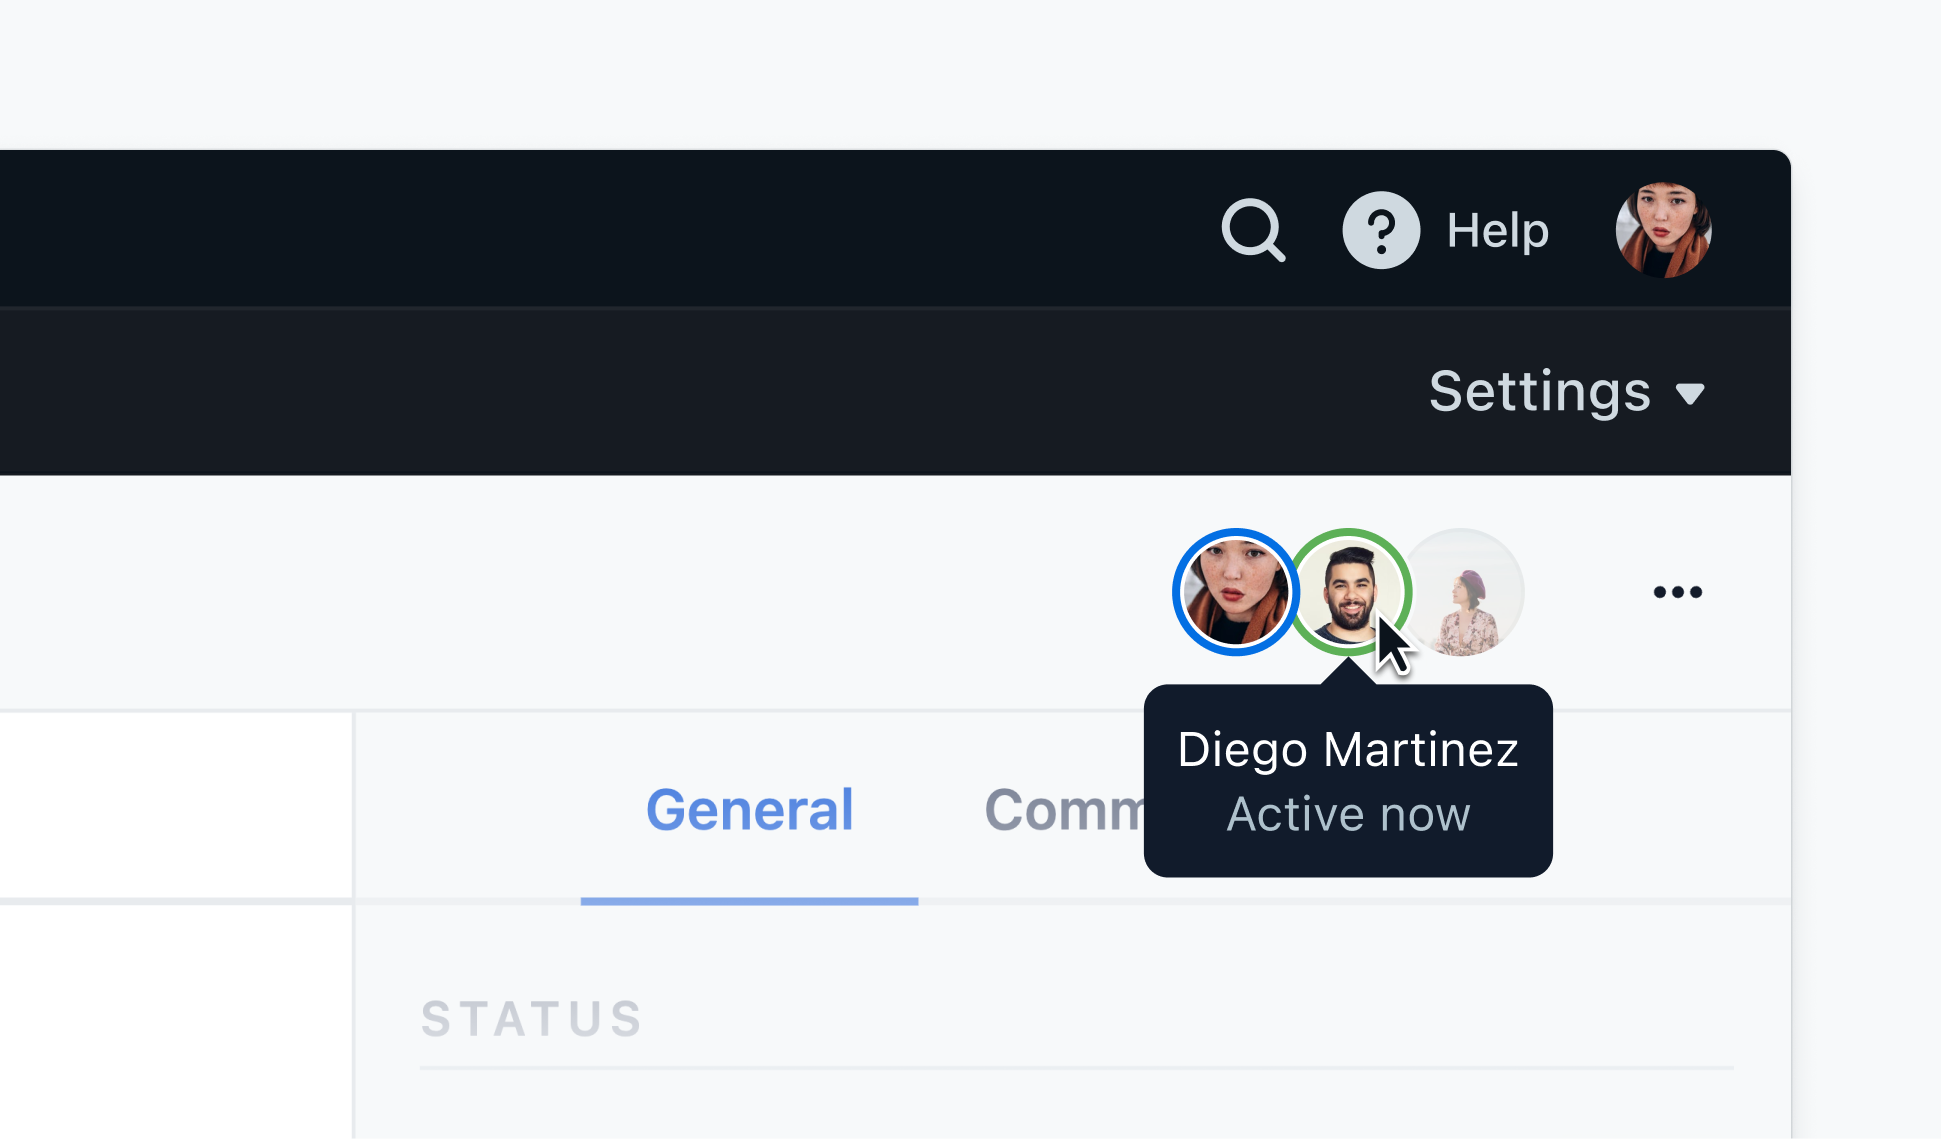1941x1139 pixels.
Task: Click the Help question mark icon
Action: (1380, 230)
